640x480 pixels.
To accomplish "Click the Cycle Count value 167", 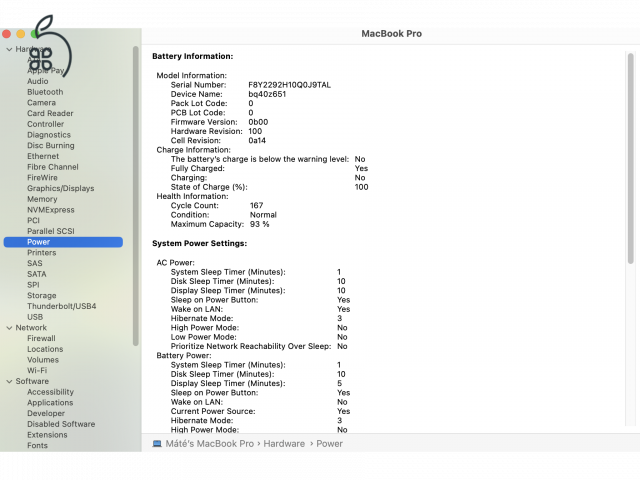I will 256,205.
